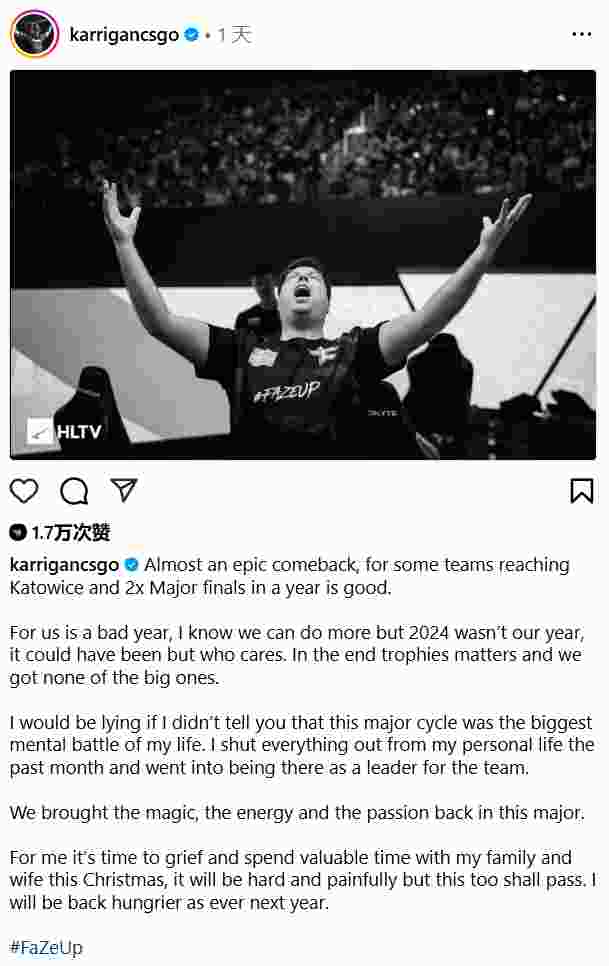Click the caption line 'We brought the magic'
Screen dimensions: 609x966
[297, 813]
